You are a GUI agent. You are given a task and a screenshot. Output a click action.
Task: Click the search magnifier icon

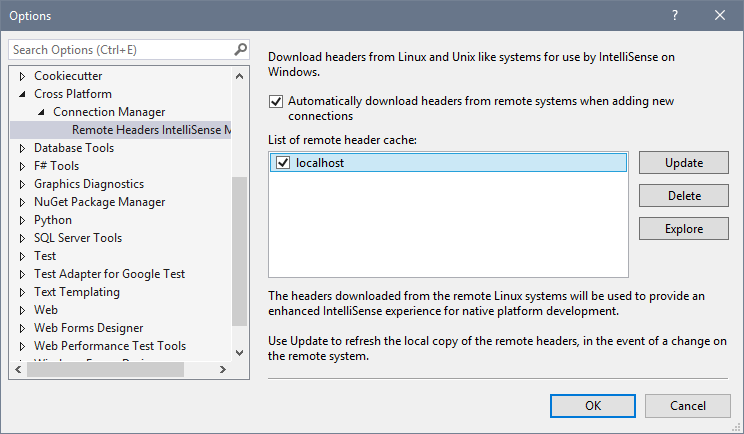(241, 49)
